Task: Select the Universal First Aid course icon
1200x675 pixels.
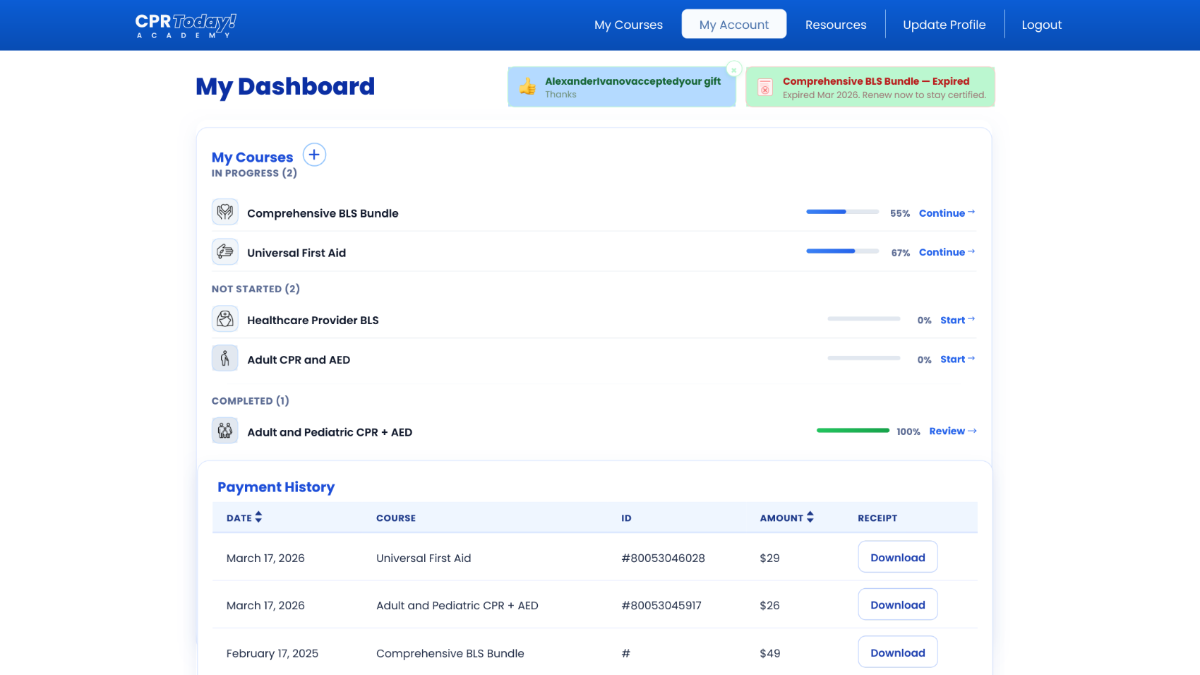Action: [225, 252]
